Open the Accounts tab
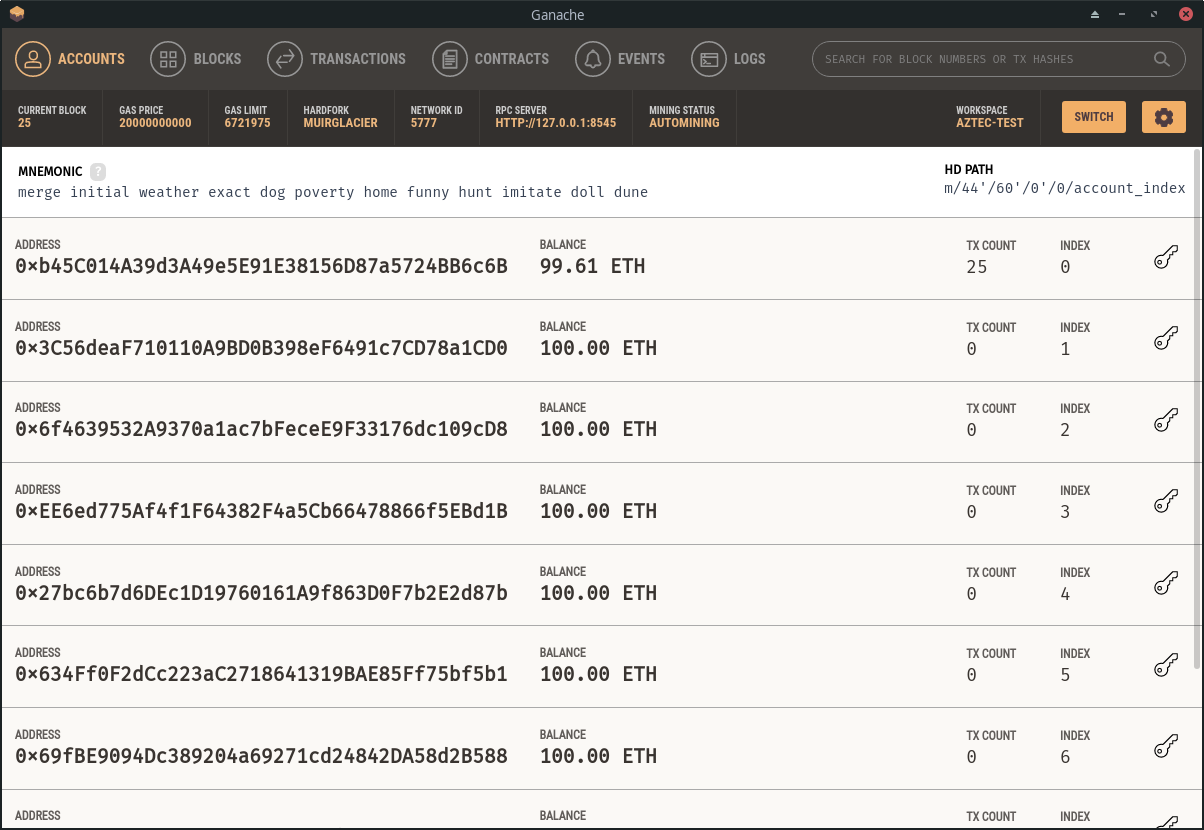Image resolution: width=1204 pixels, height=830 pixels. click(70, 59)
